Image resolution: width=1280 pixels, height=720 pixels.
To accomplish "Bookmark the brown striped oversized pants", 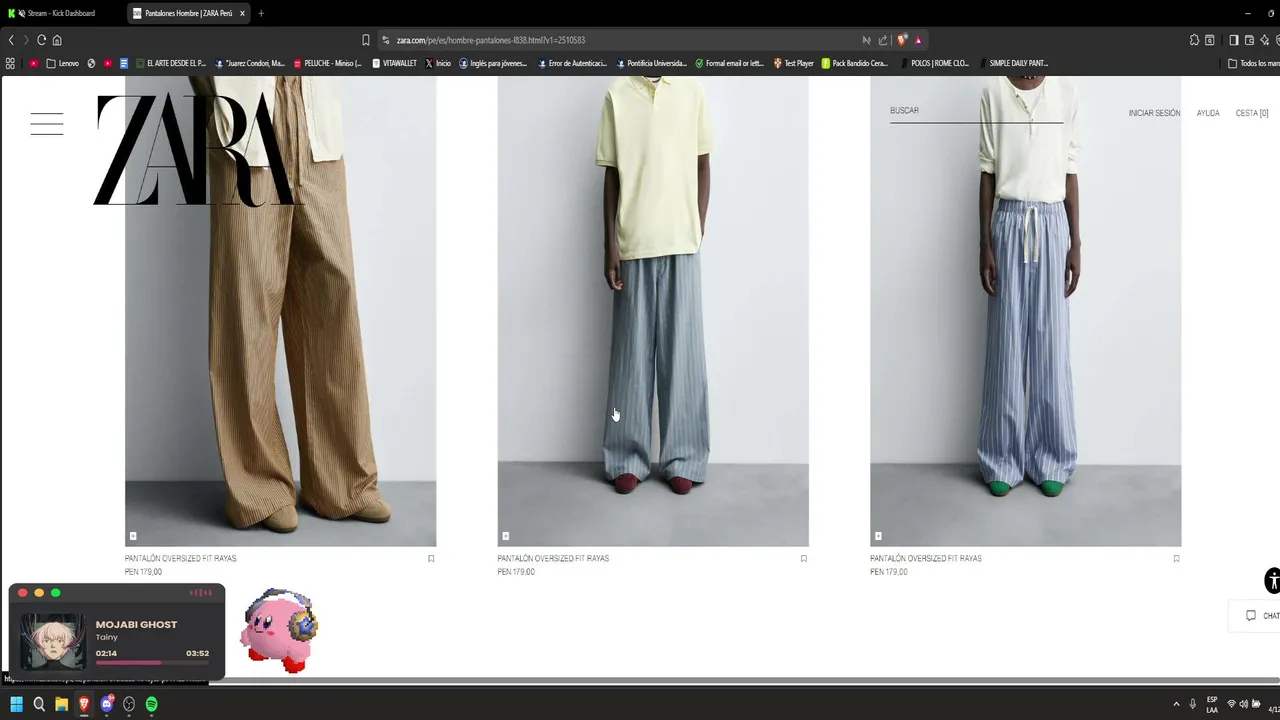I will (431, 559).
